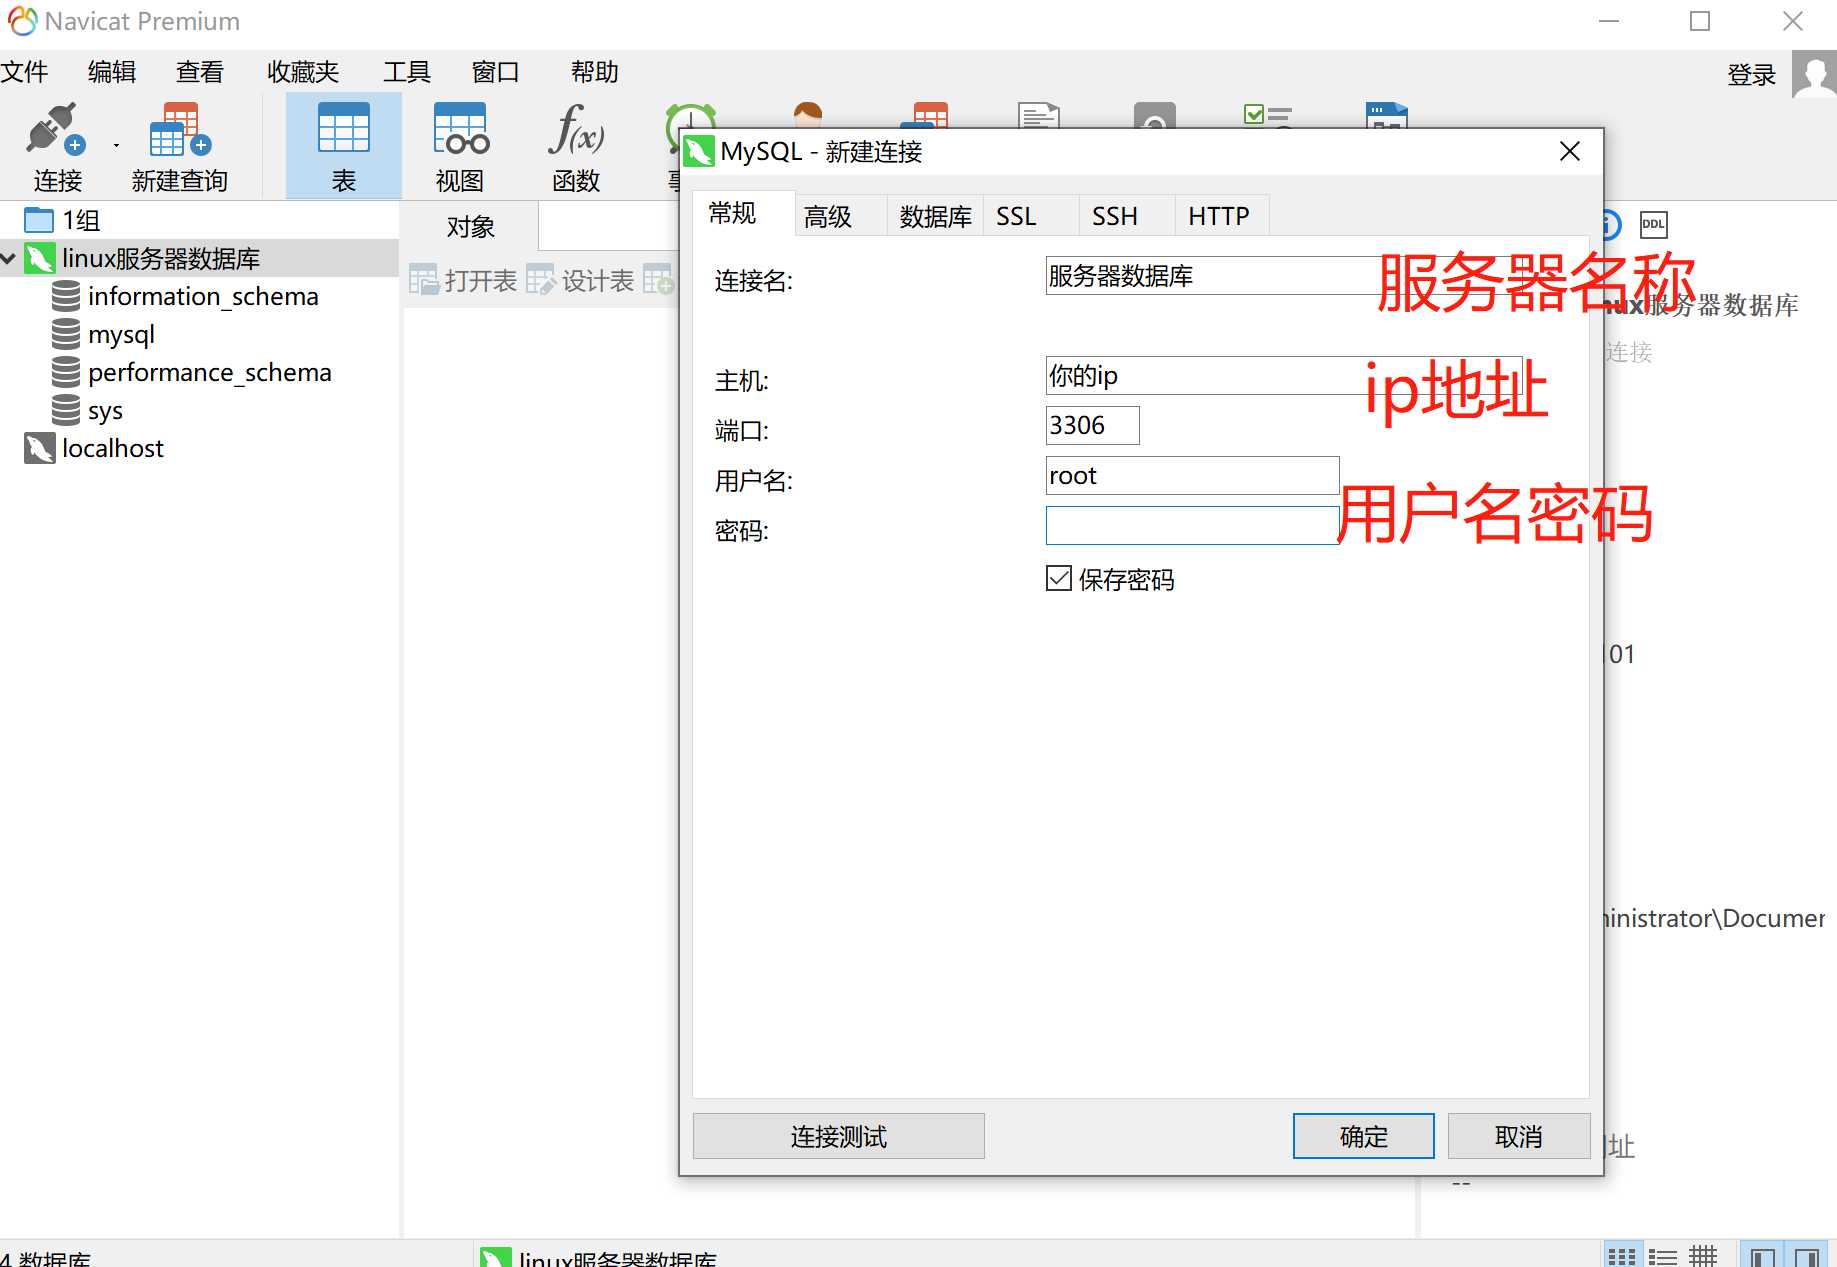Switch to the SSL tab
Screen dimensions: 1837x1267
1030,216
